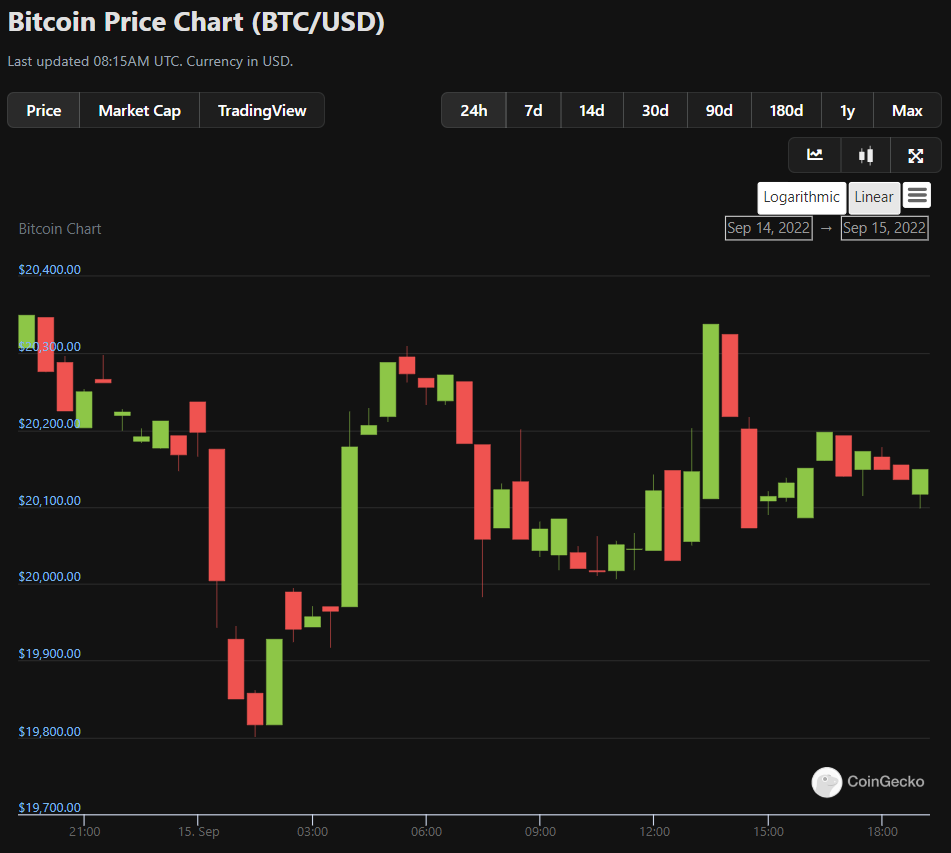Set time range to Max
Viewport: 951px width, 853px height.
(907, 110)
